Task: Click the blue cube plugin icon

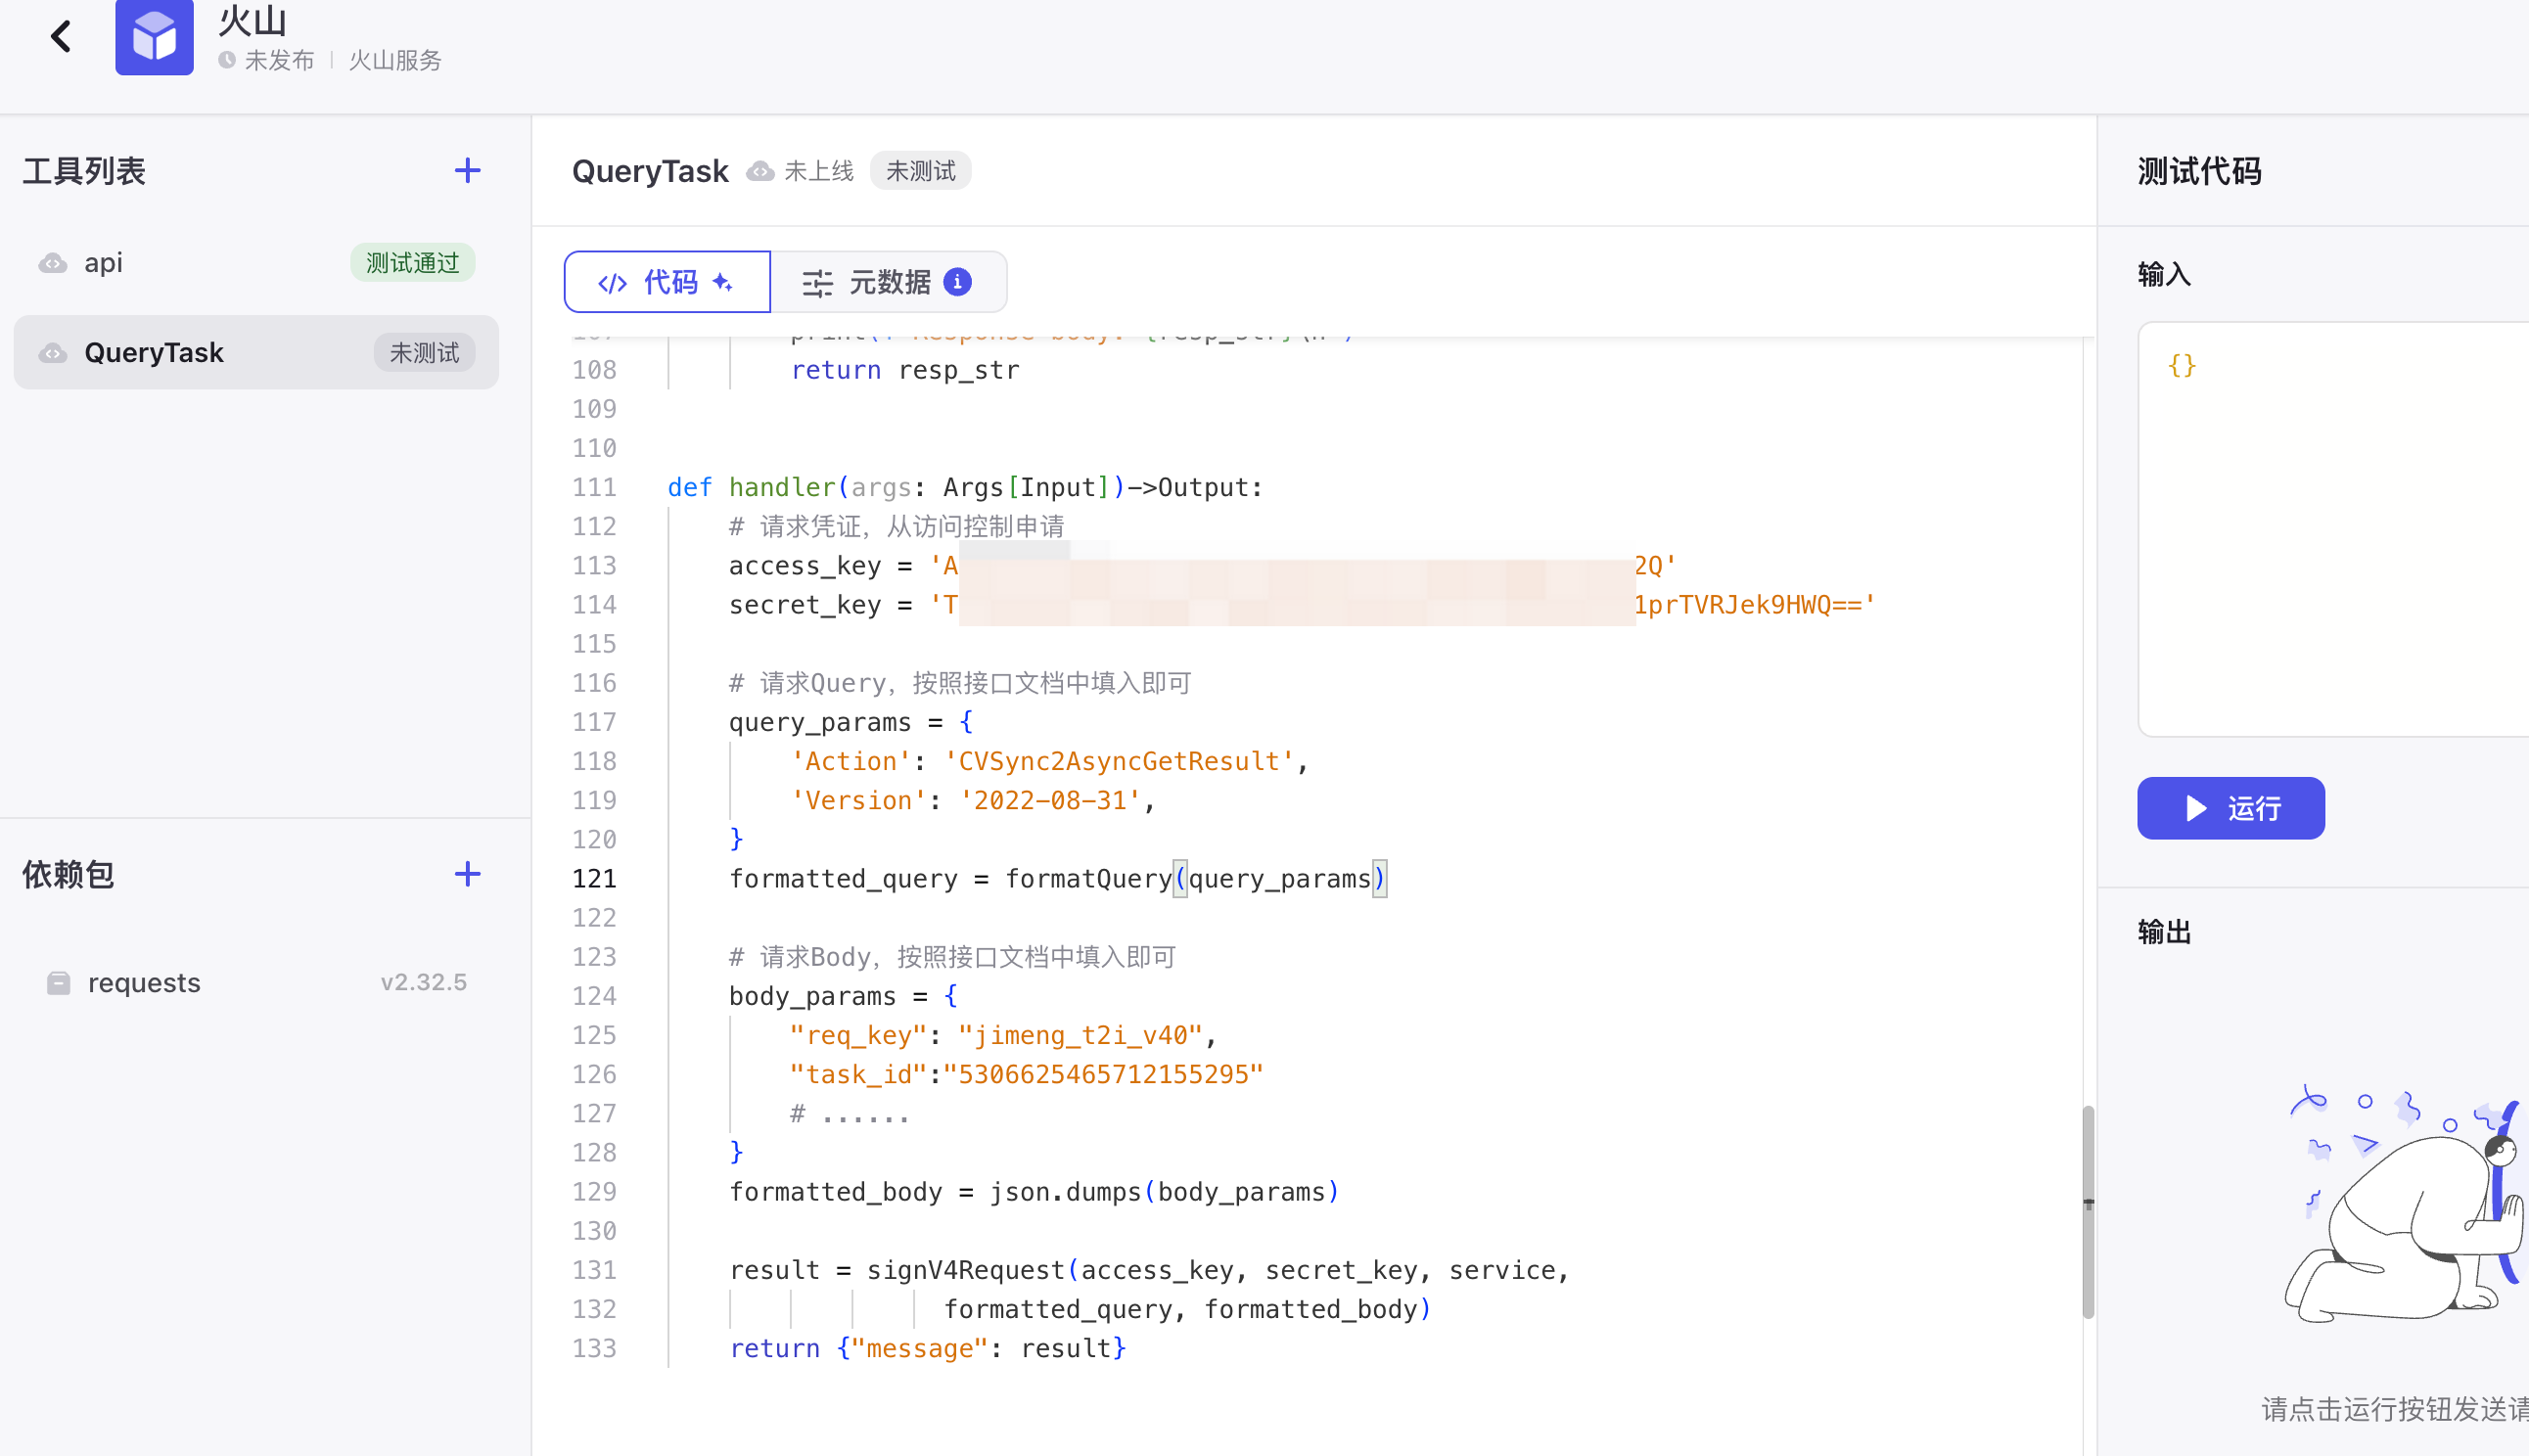Action: 154,37
